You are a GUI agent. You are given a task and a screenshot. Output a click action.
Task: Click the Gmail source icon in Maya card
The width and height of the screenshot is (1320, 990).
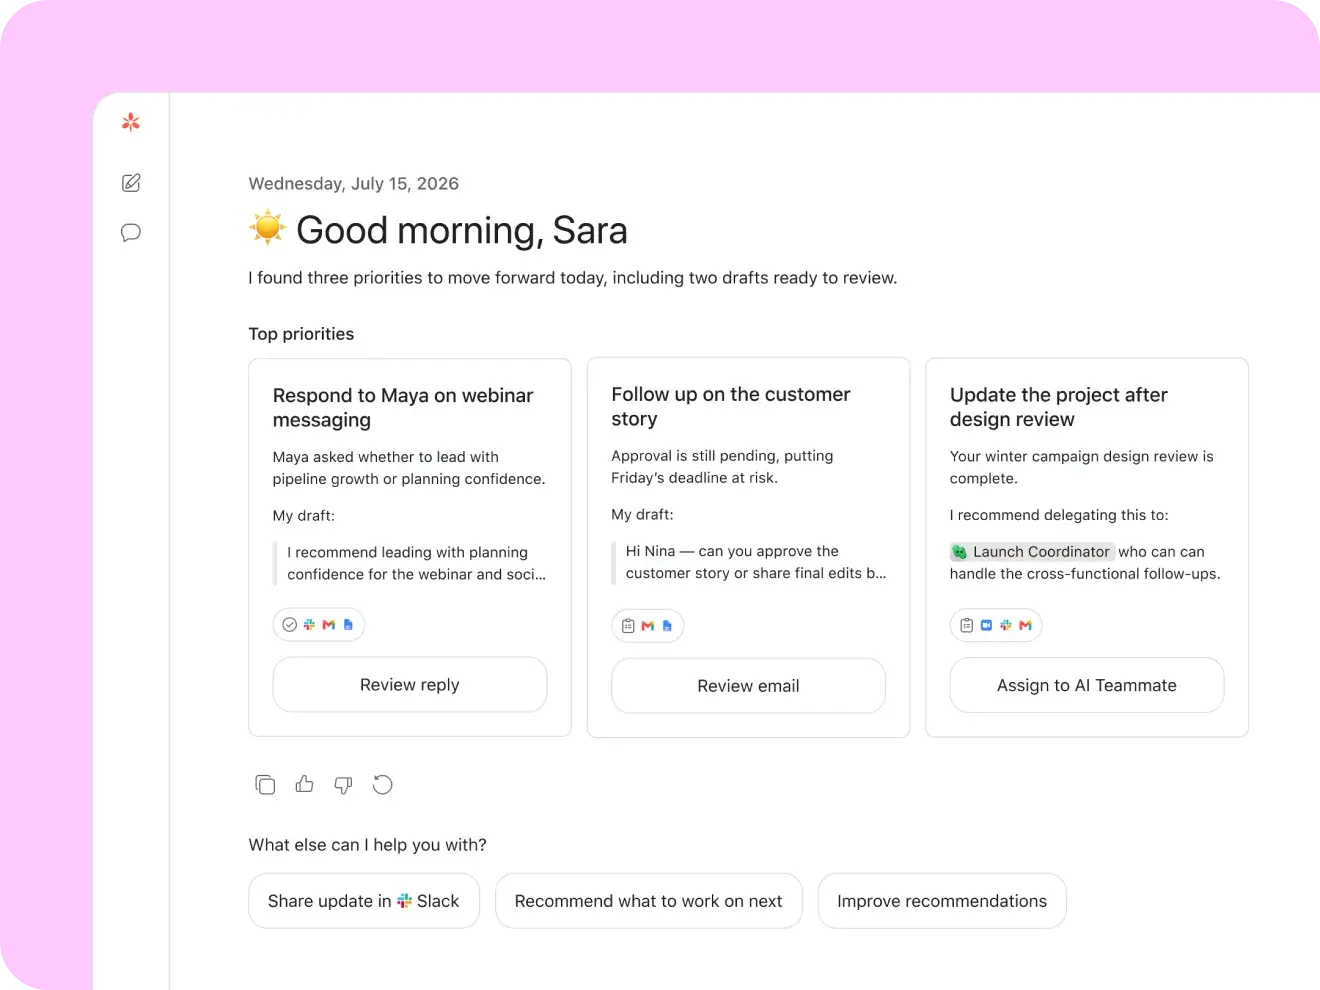(x=328, y=625)
